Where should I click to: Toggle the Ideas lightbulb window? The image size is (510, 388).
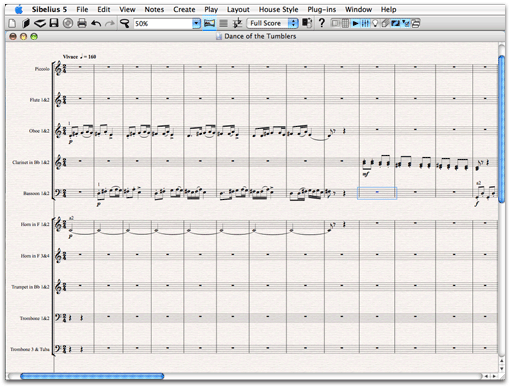[375, 23]
